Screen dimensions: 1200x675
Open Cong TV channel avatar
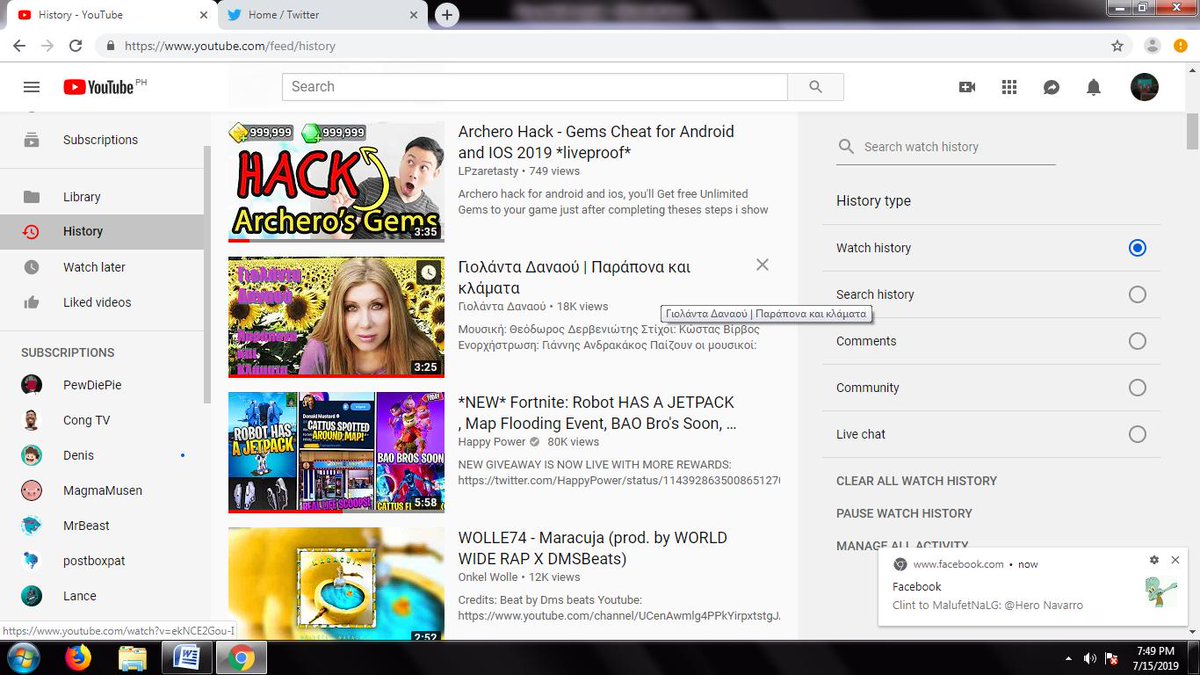(x=32, y=420)
